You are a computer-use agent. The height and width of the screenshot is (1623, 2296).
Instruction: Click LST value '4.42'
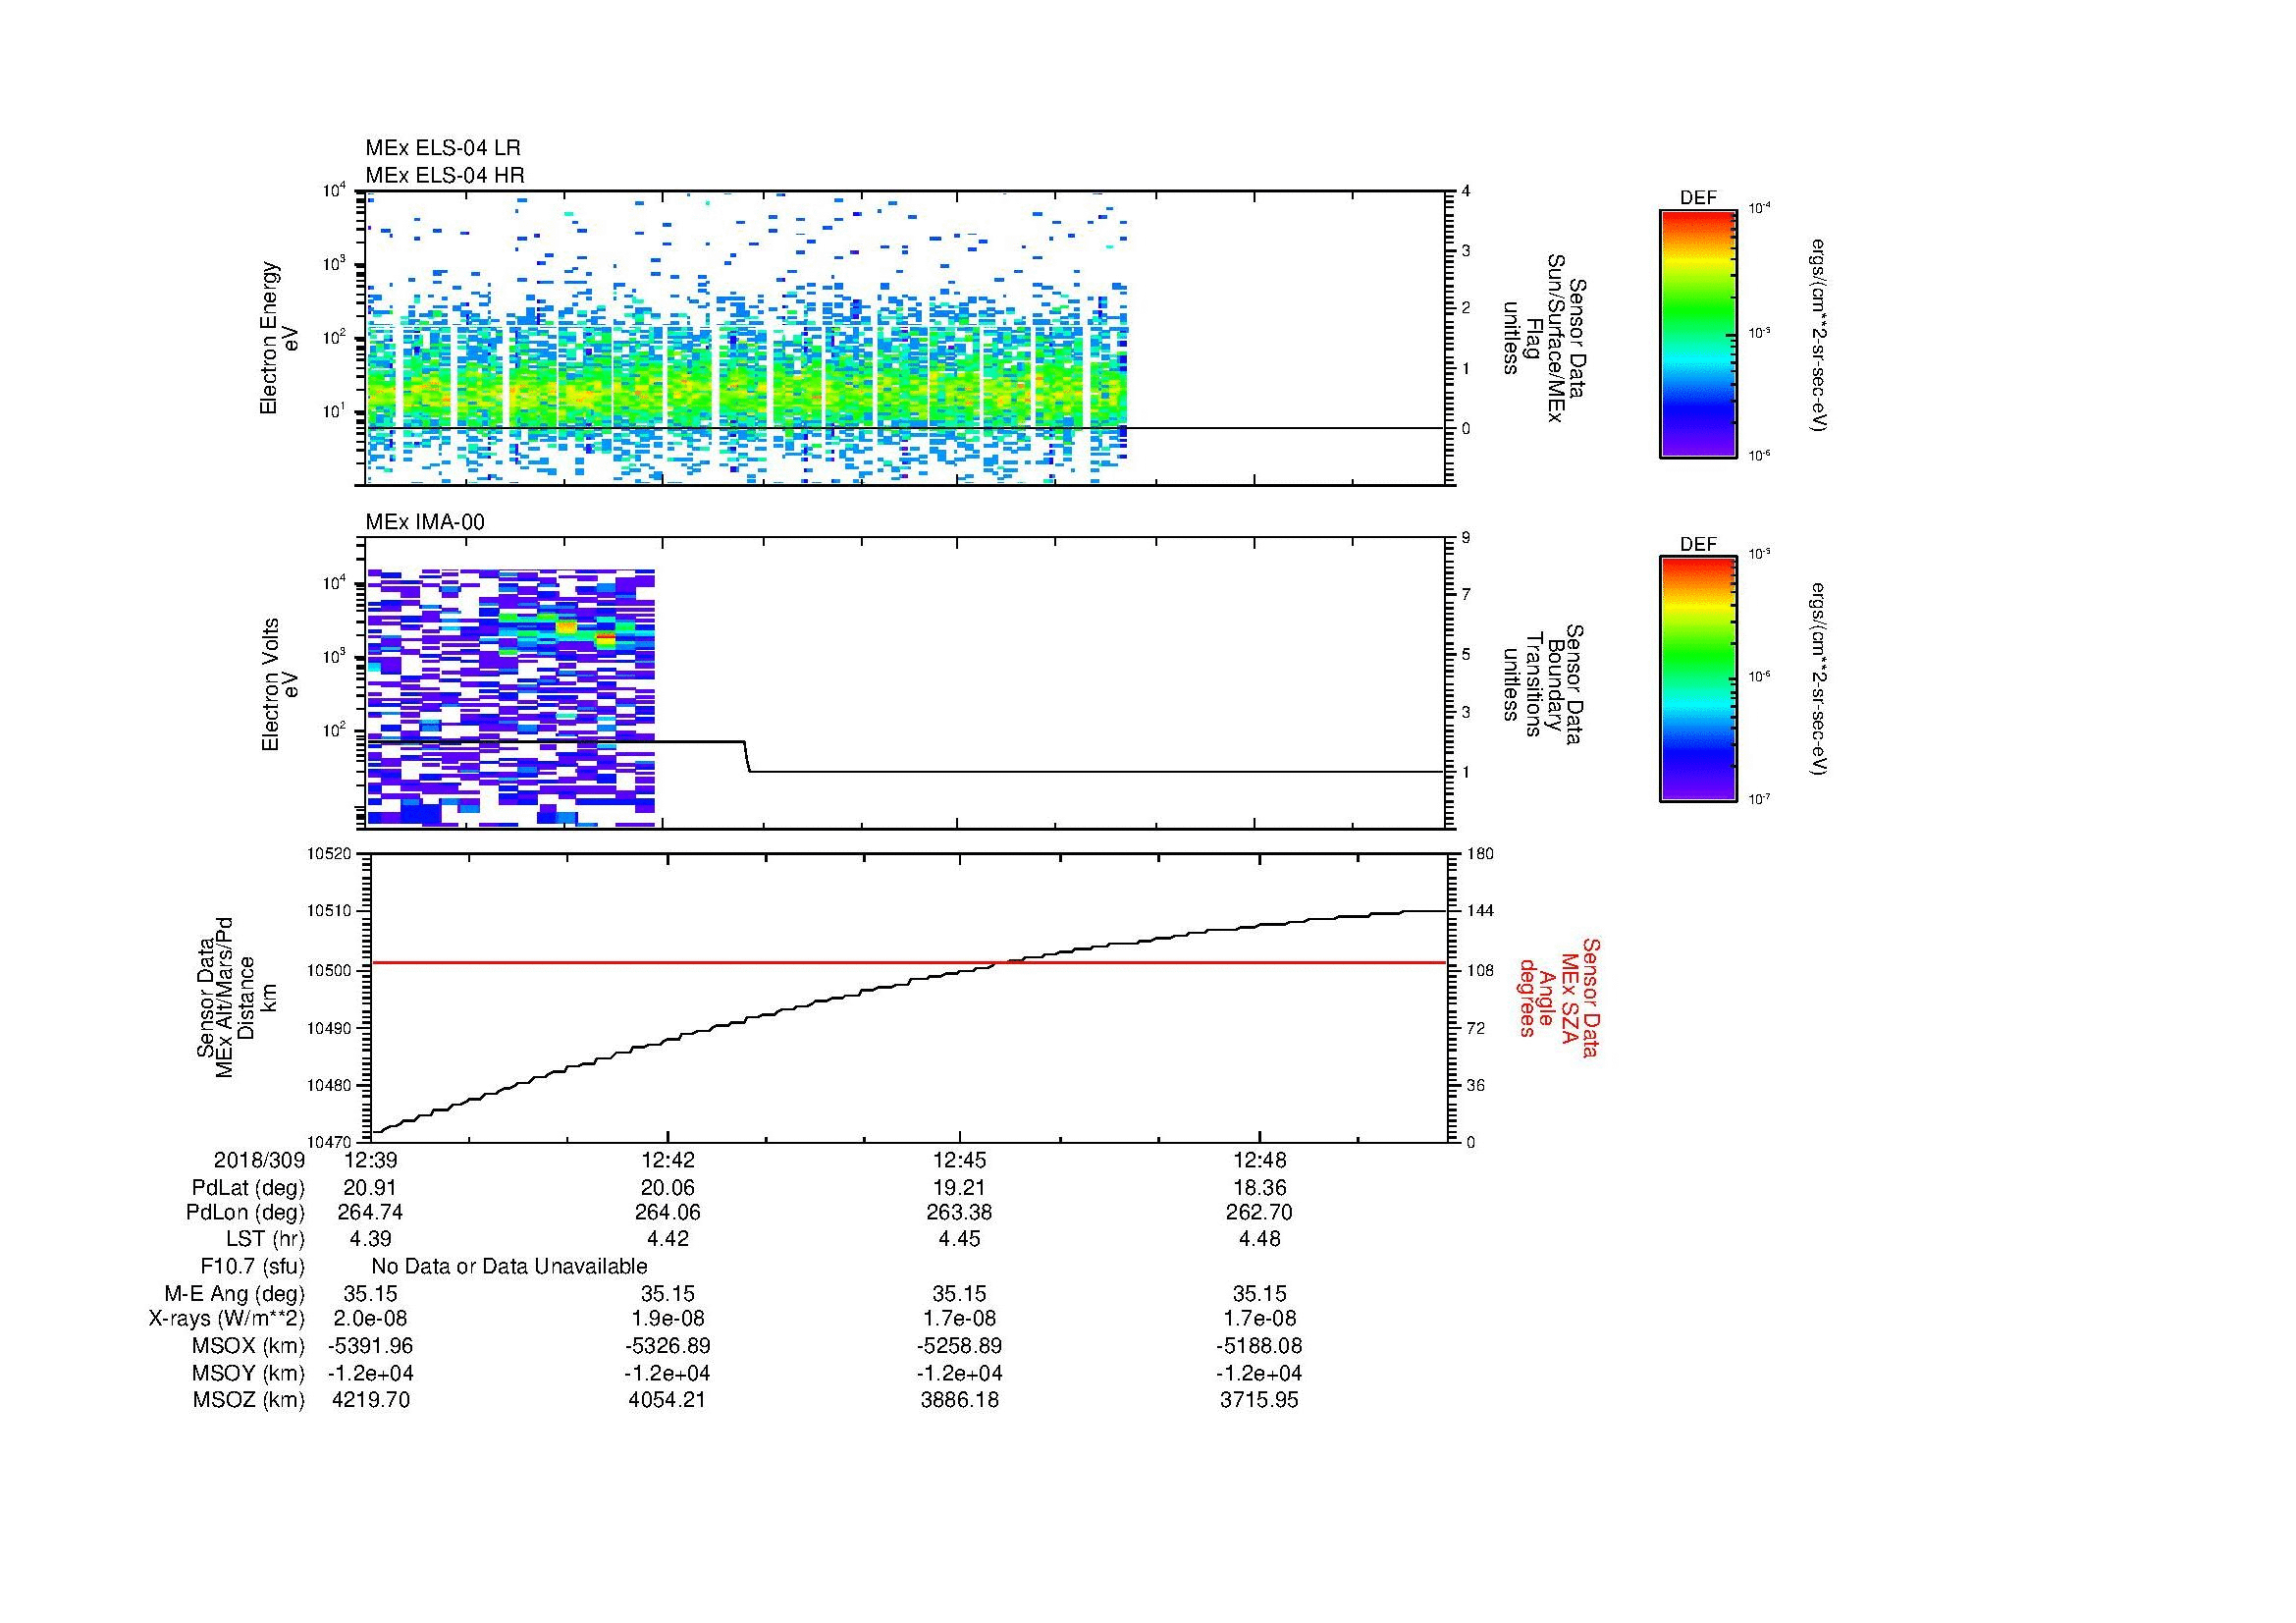668,1239
